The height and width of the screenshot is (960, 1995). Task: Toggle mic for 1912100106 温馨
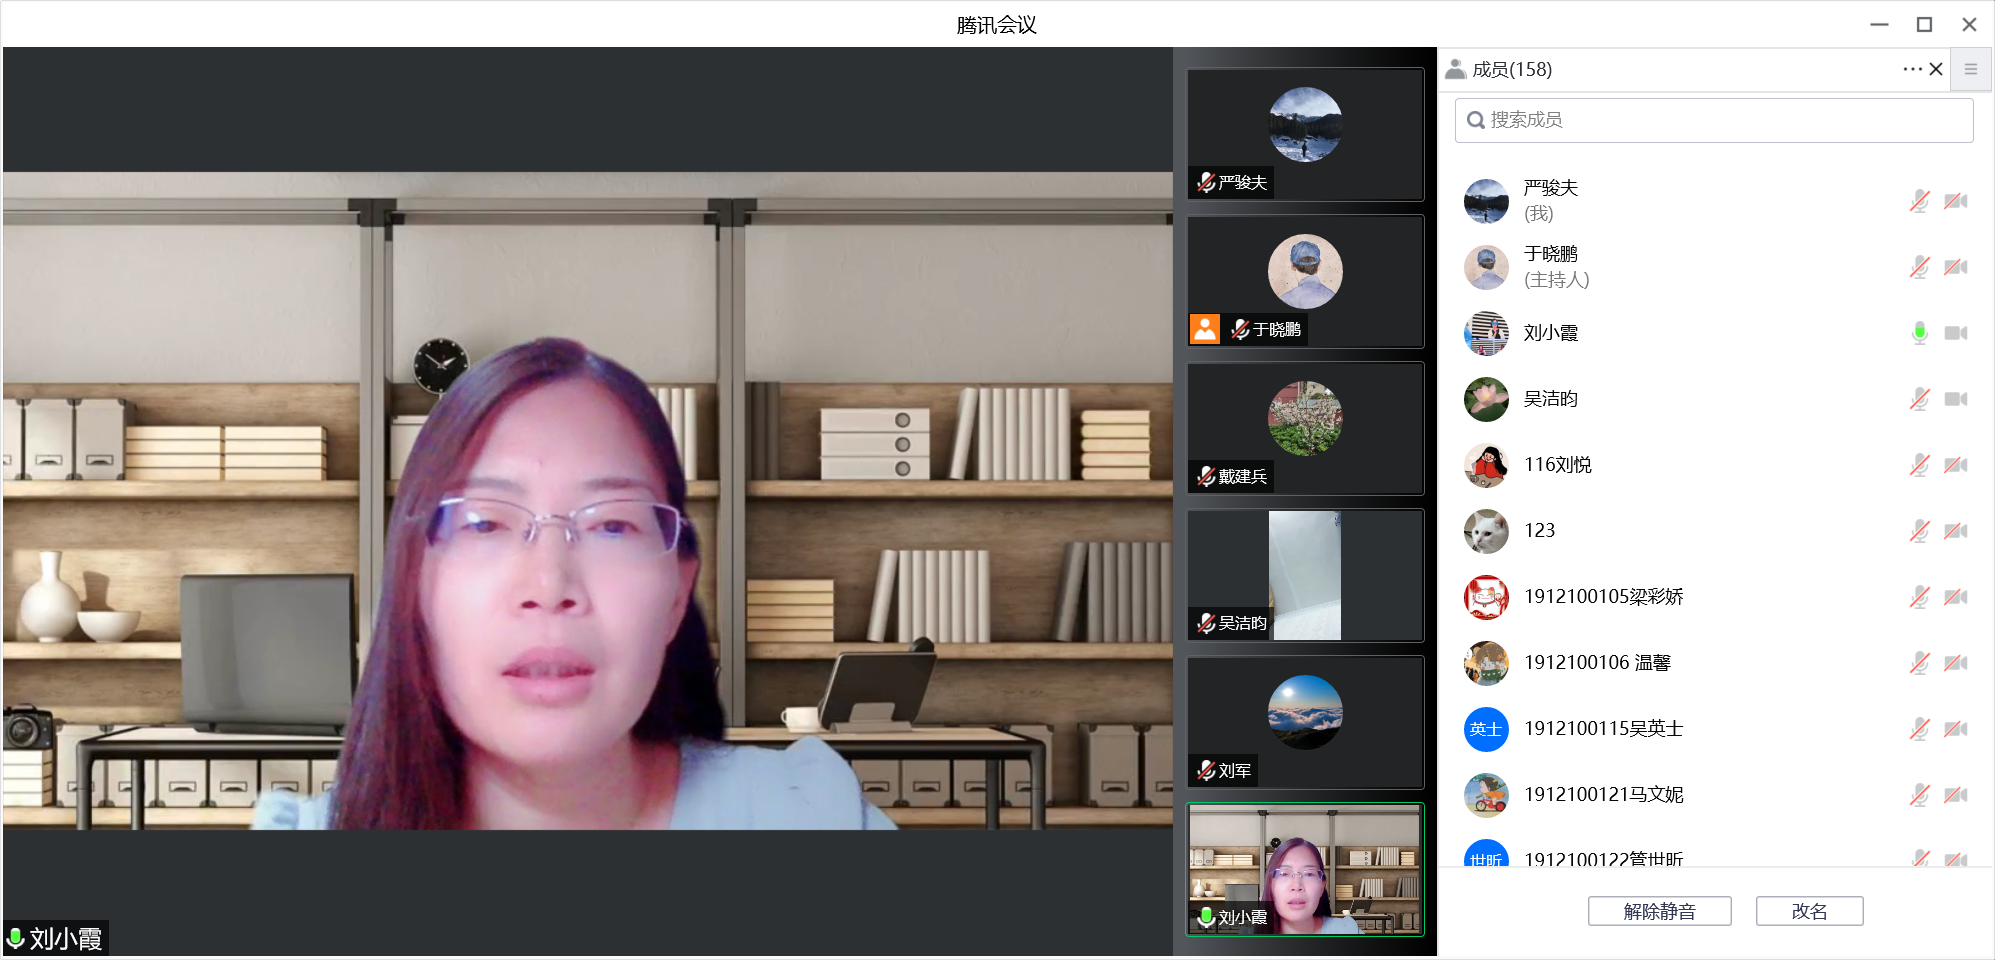1919,663
